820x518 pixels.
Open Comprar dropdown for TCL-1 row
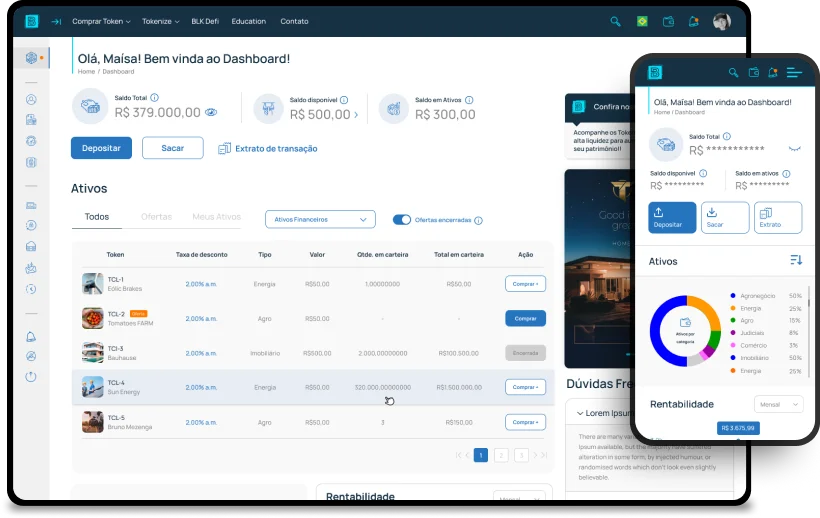point(525,284)
